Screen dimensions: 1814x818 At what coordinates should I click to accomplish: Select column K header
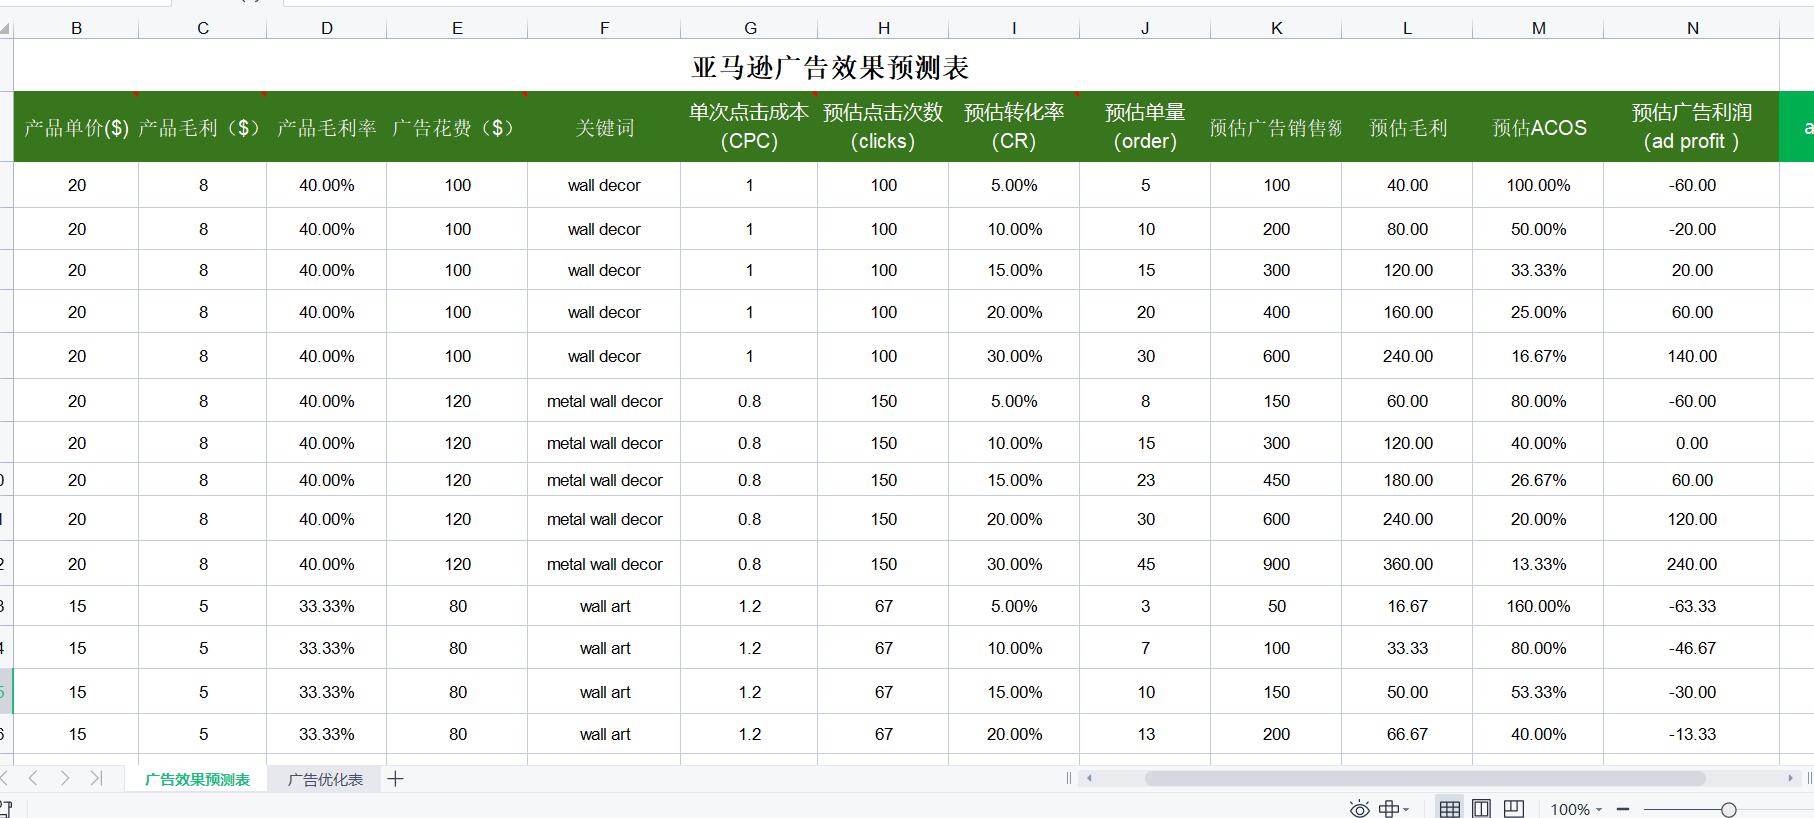coord(1276,28)
